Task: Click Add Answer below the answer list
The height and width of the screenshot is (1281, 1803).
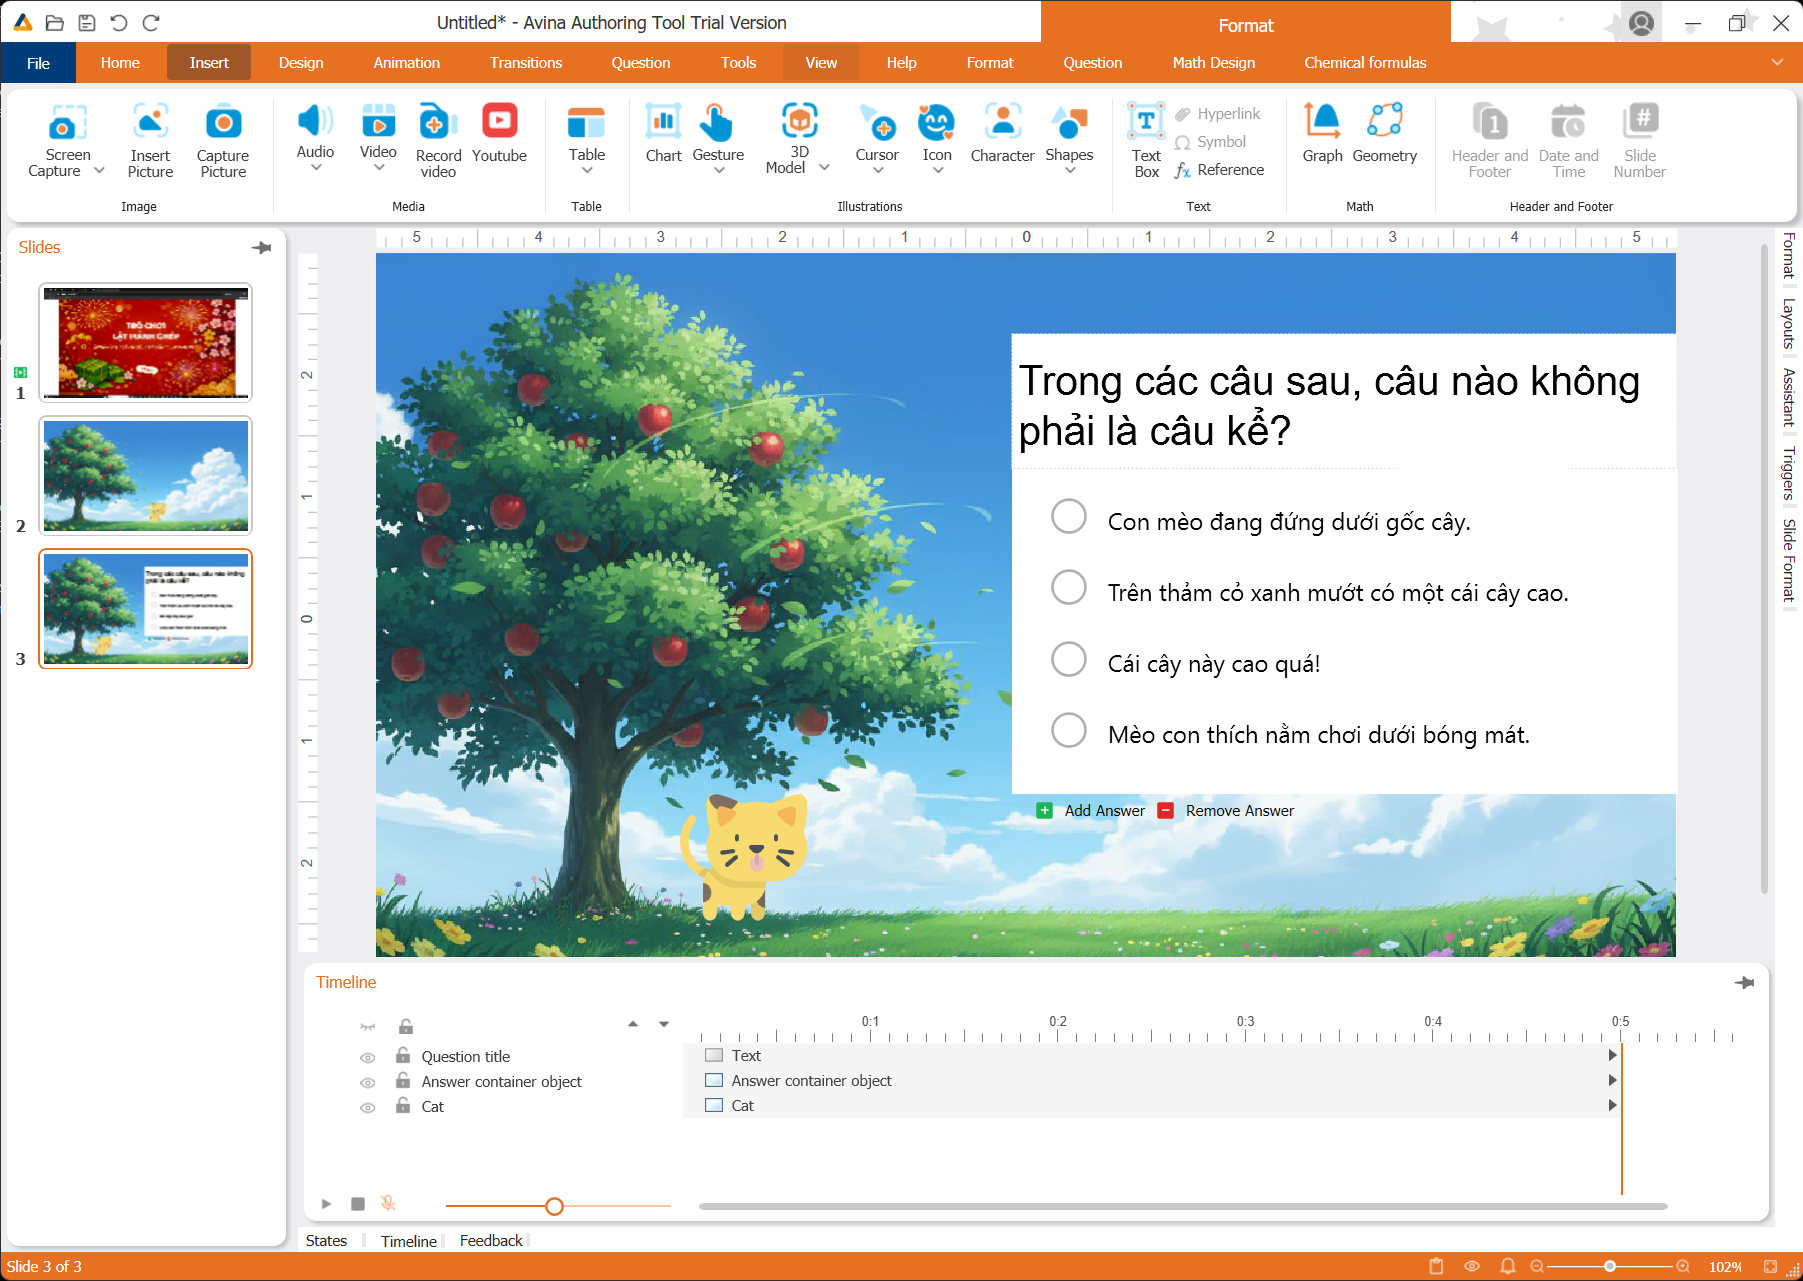Action: coord(1104,810)
